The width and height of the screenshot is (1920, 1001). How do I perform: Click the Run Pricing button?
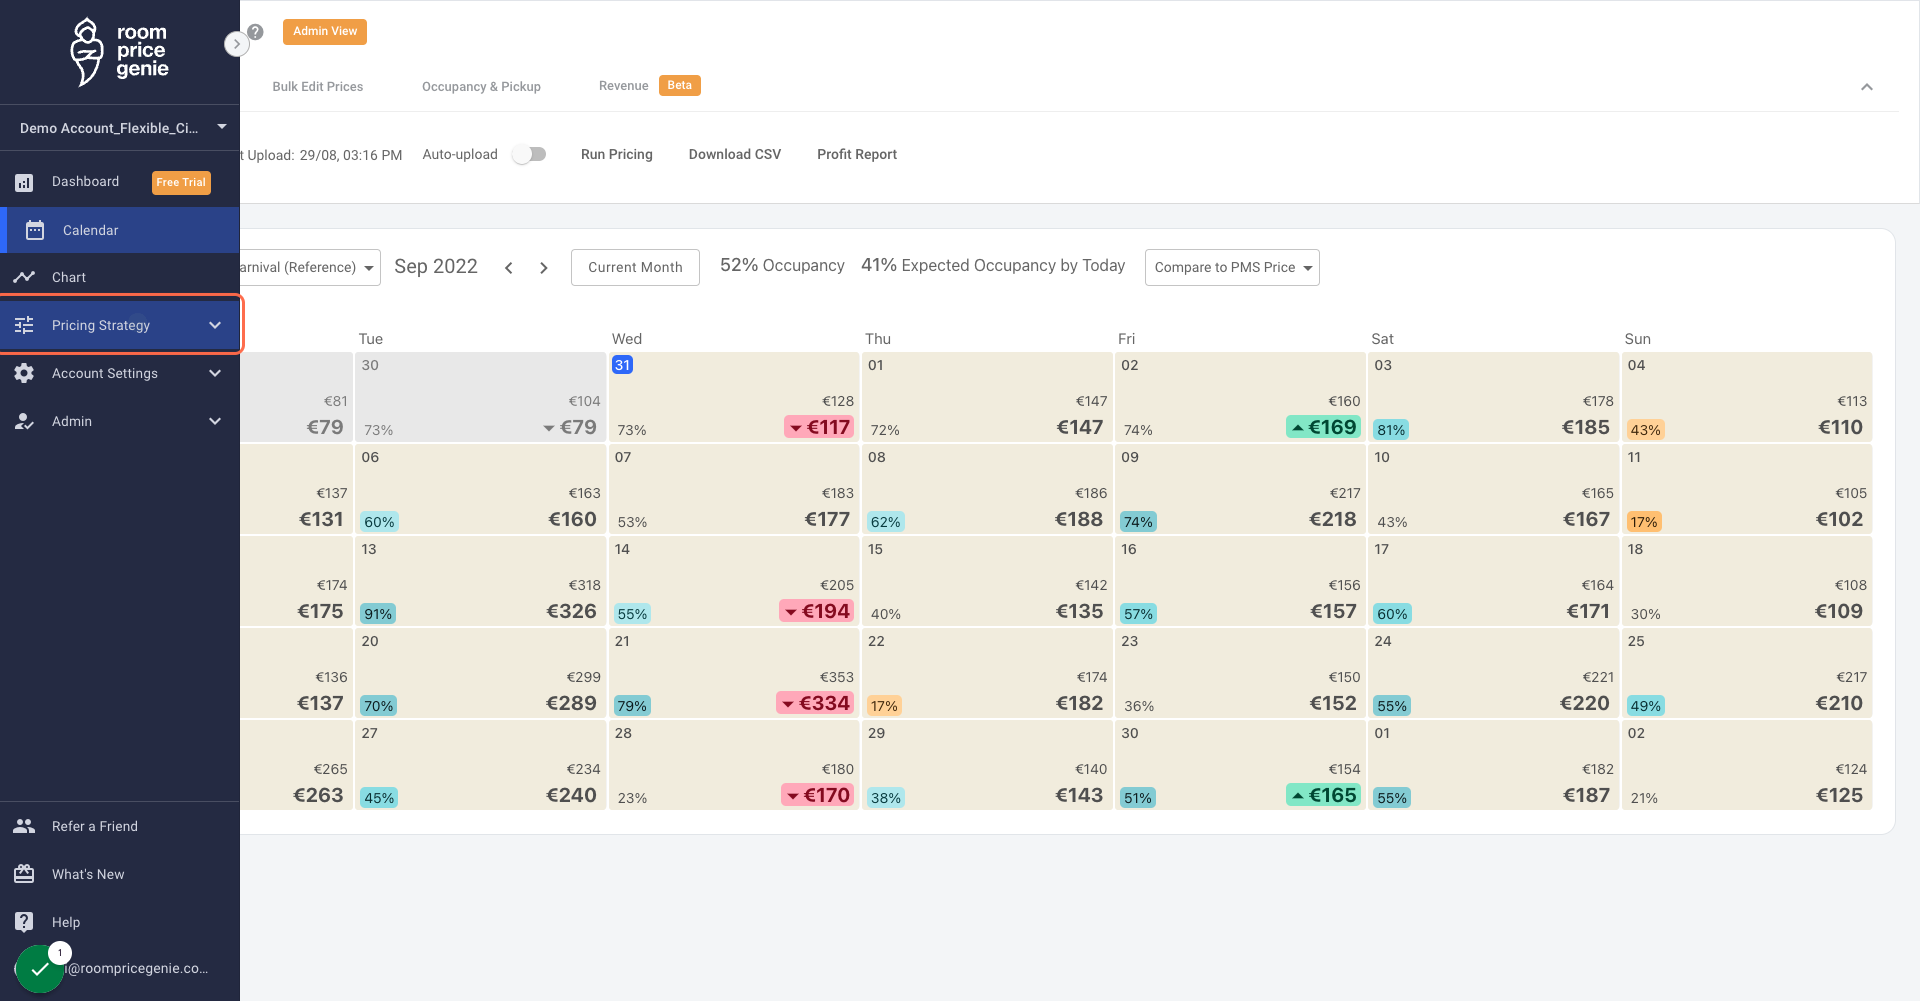point(617,154)
